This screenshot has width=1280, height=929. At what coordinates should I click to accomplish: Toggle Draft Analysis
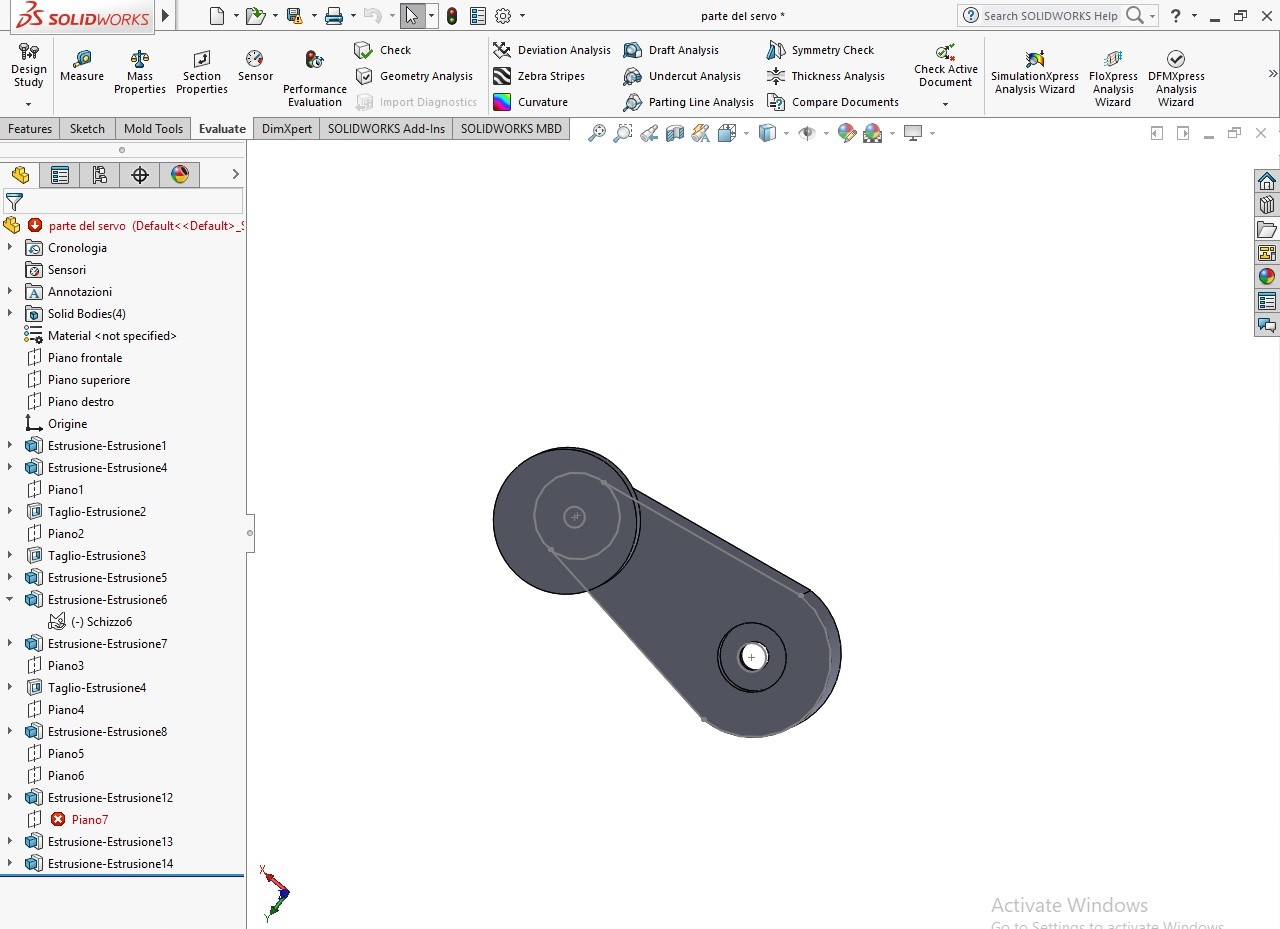point(671,50)
